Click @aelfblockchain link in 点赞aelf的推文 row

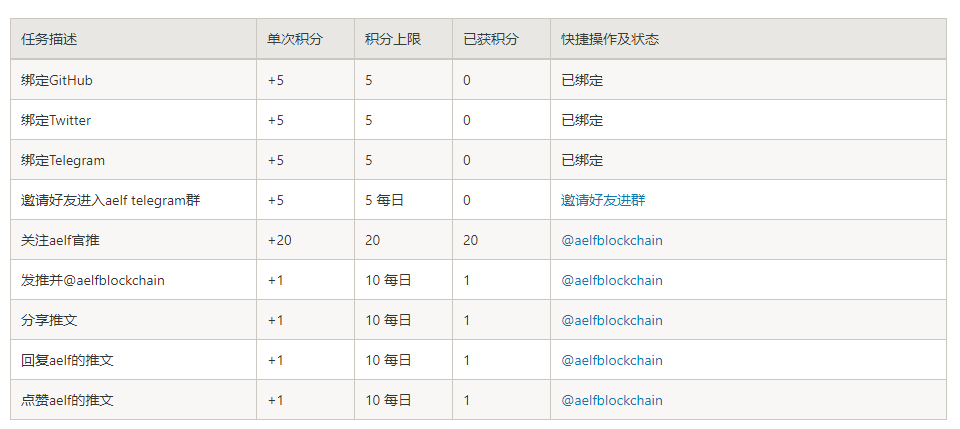coord(611,400)
